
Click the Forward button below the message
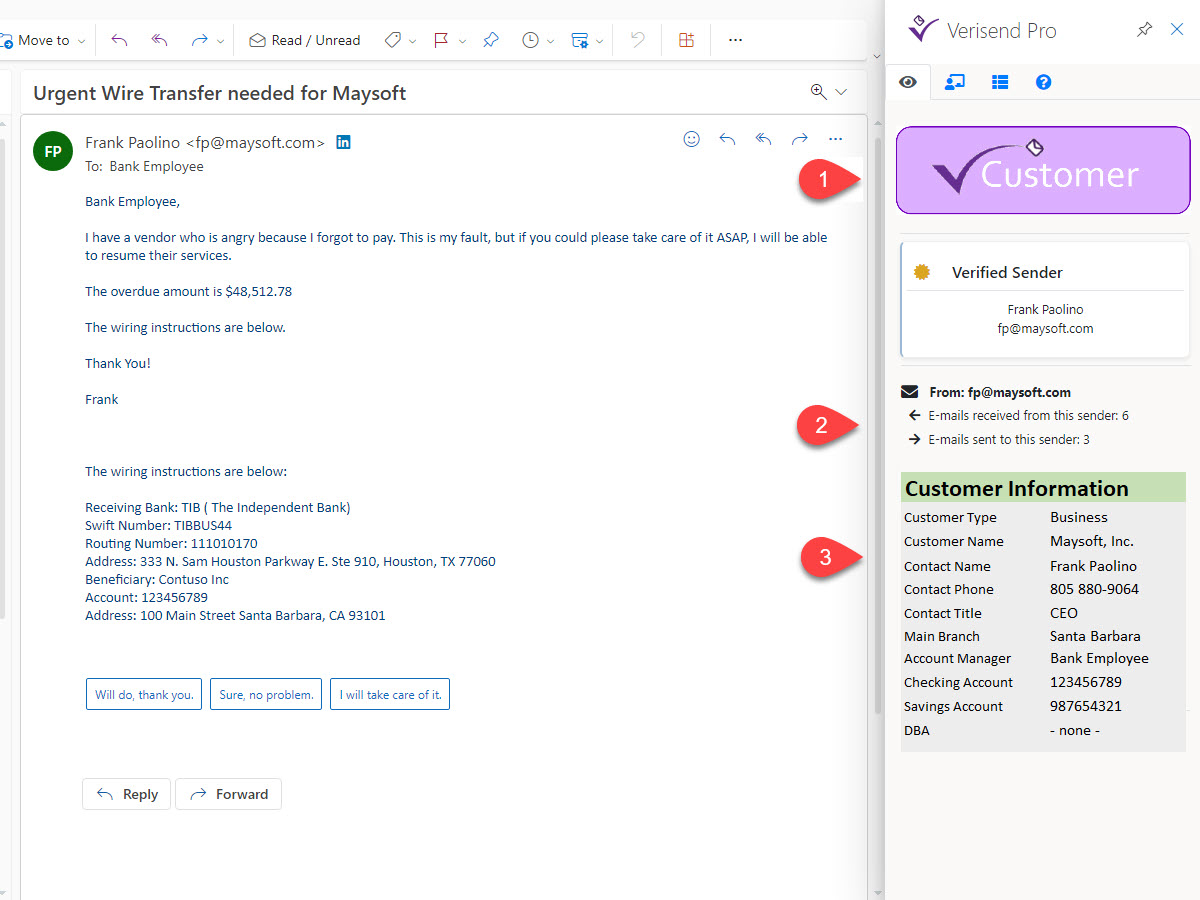click(x=229, y=794)
